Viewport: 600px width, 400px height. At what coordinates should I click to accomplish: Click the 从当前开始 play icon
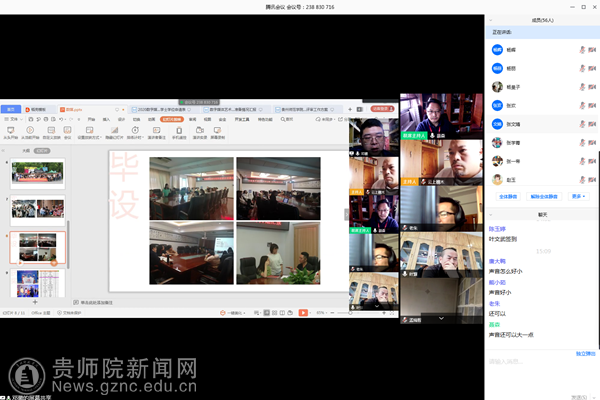click(31, 129)
